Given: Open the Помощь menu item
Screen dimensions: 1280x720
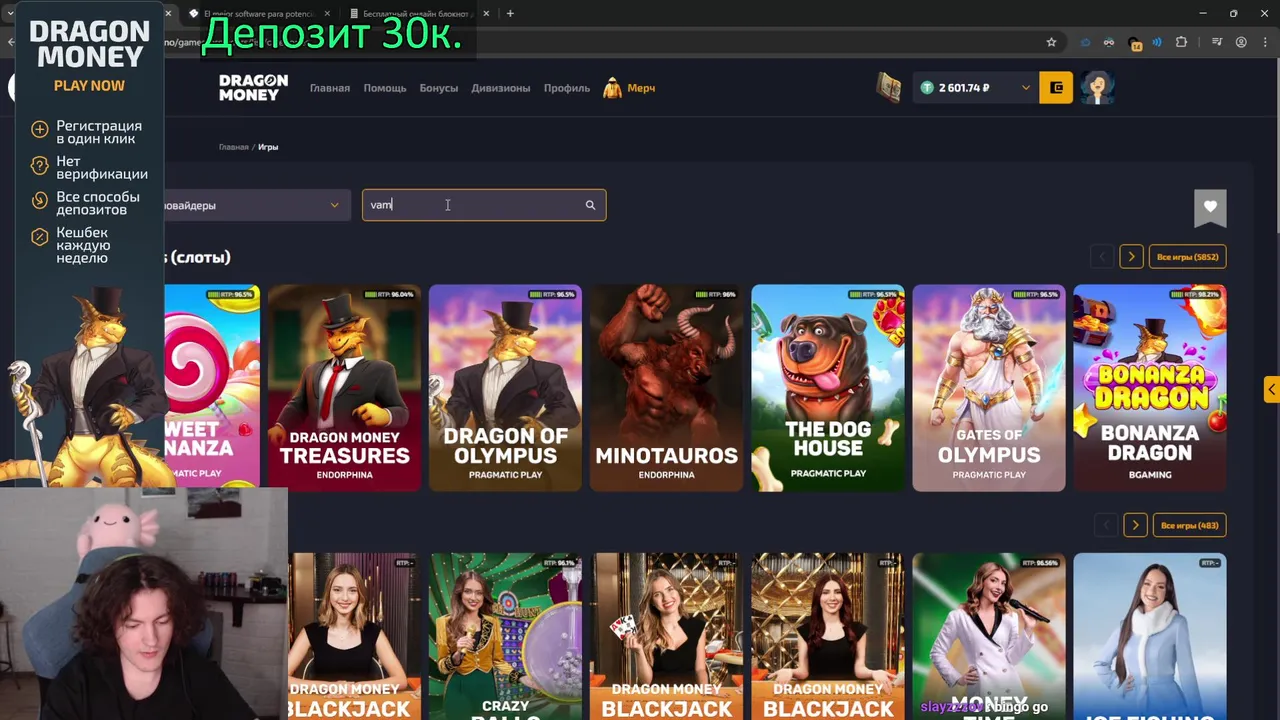Looking at the screenshot, I should click(385, 88).
